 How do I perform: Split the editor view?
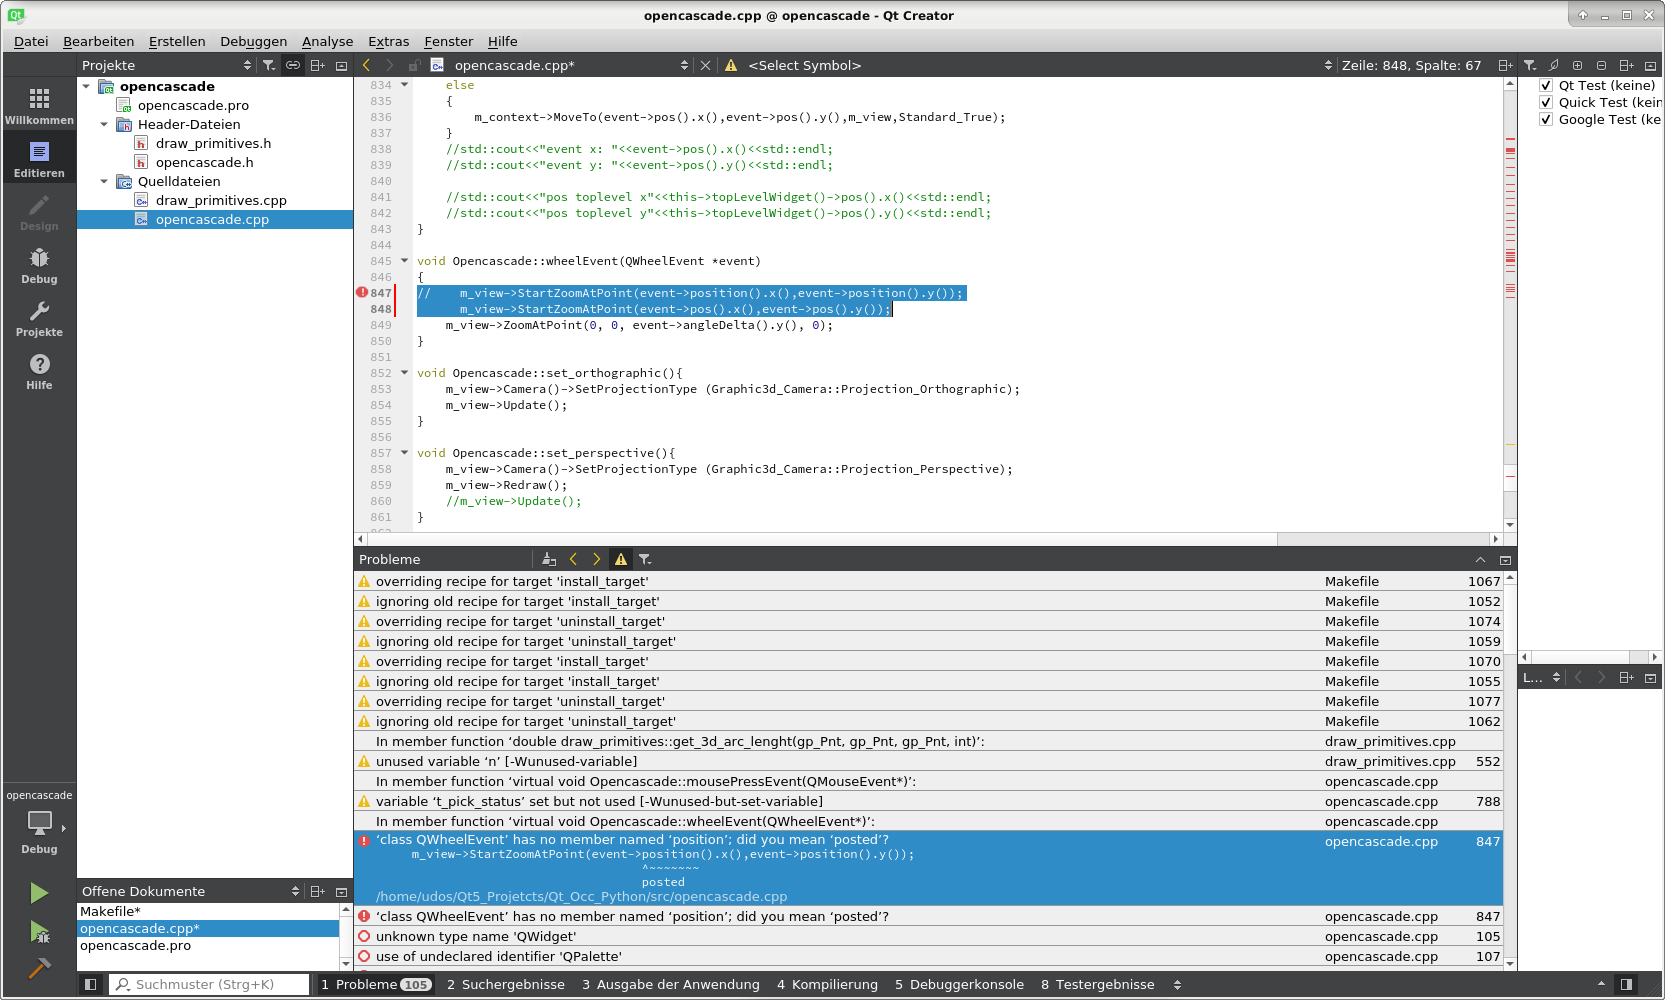(x=1505, y=65)
